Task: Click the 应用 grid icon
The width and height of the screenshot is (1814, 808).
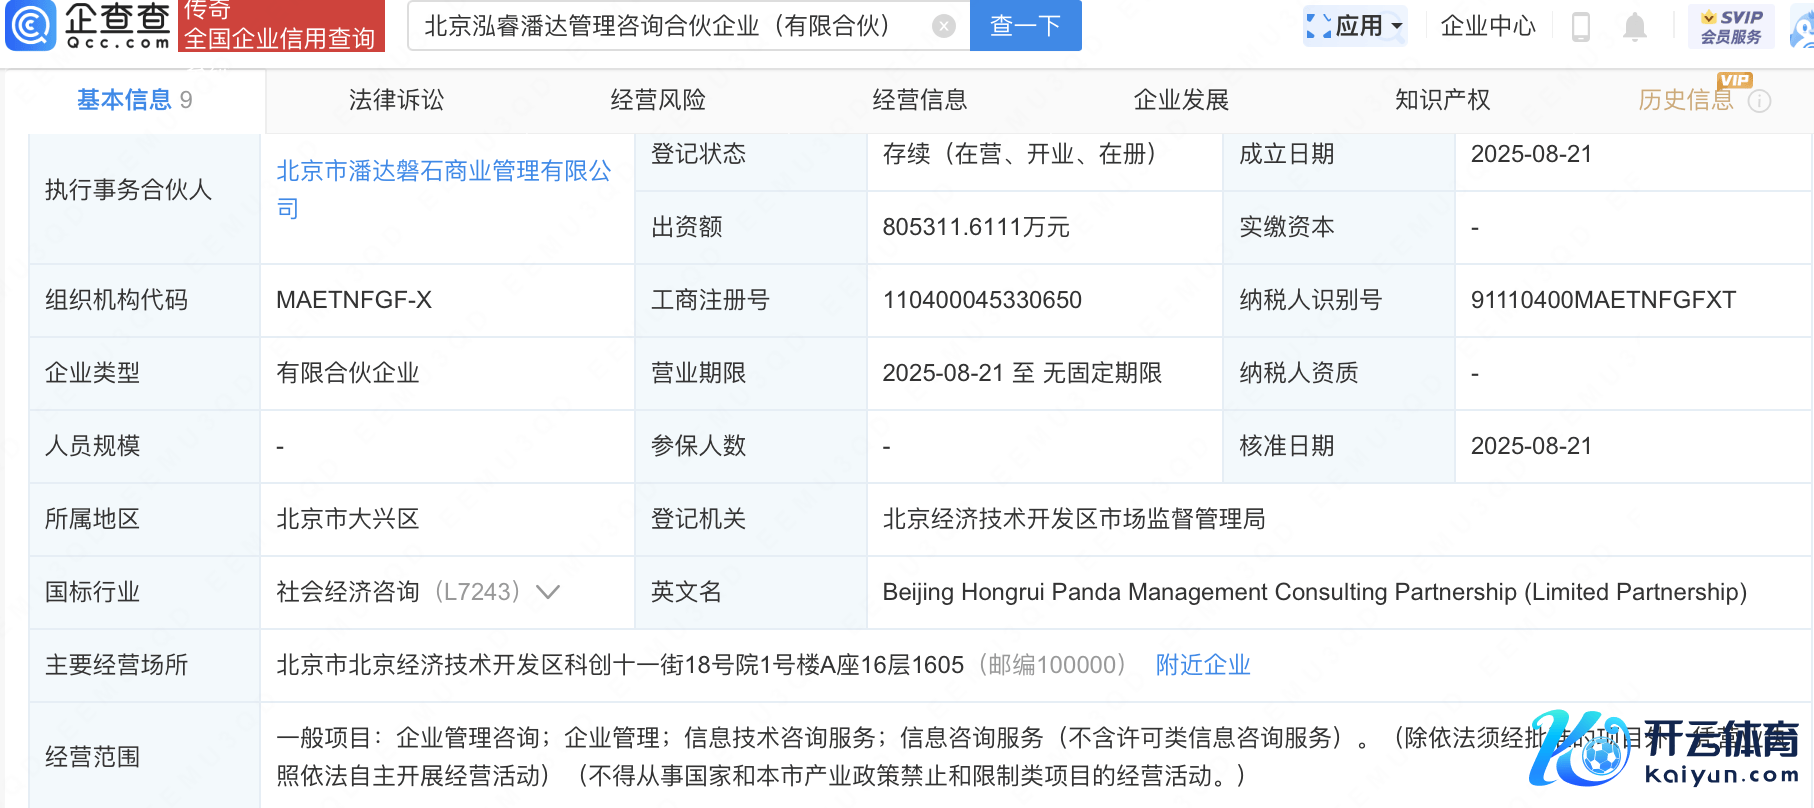Action: coord(1318,26)
